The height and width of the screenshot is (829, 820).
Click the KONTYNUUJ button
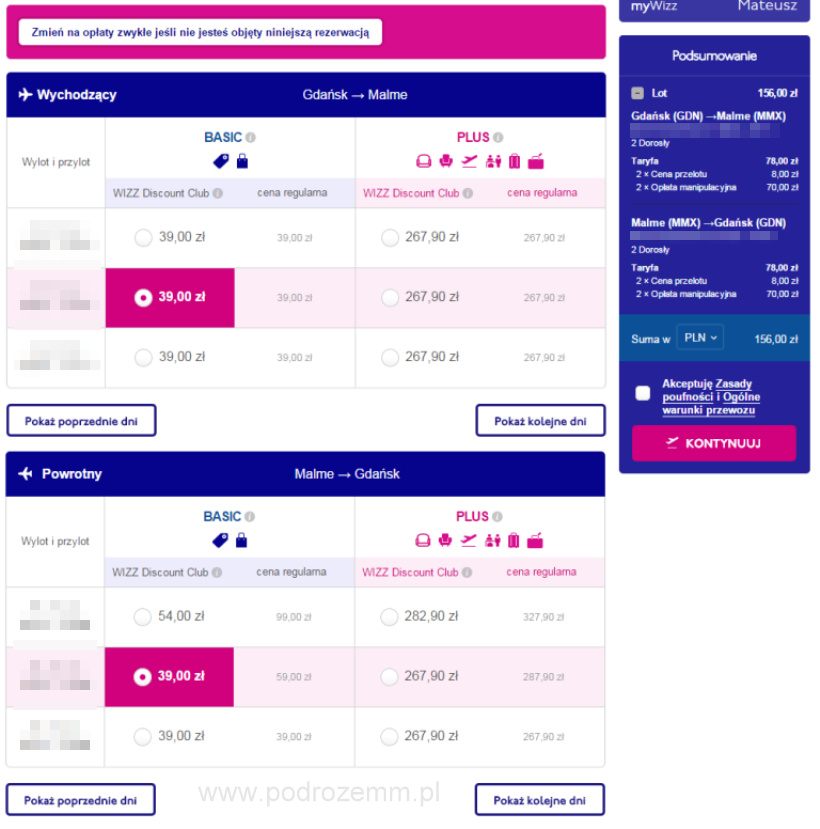[x=714, y=443]
